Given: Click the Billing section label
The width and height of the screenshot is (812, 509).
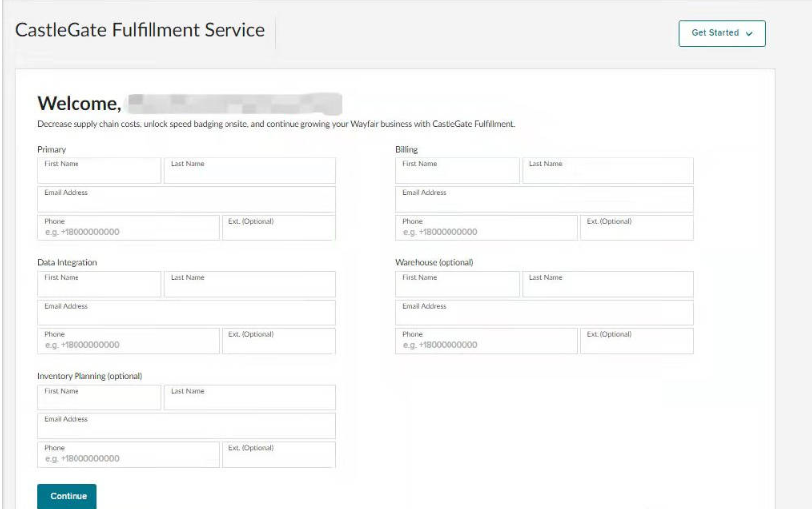Looking at the screenshot, I should (407, 150).
